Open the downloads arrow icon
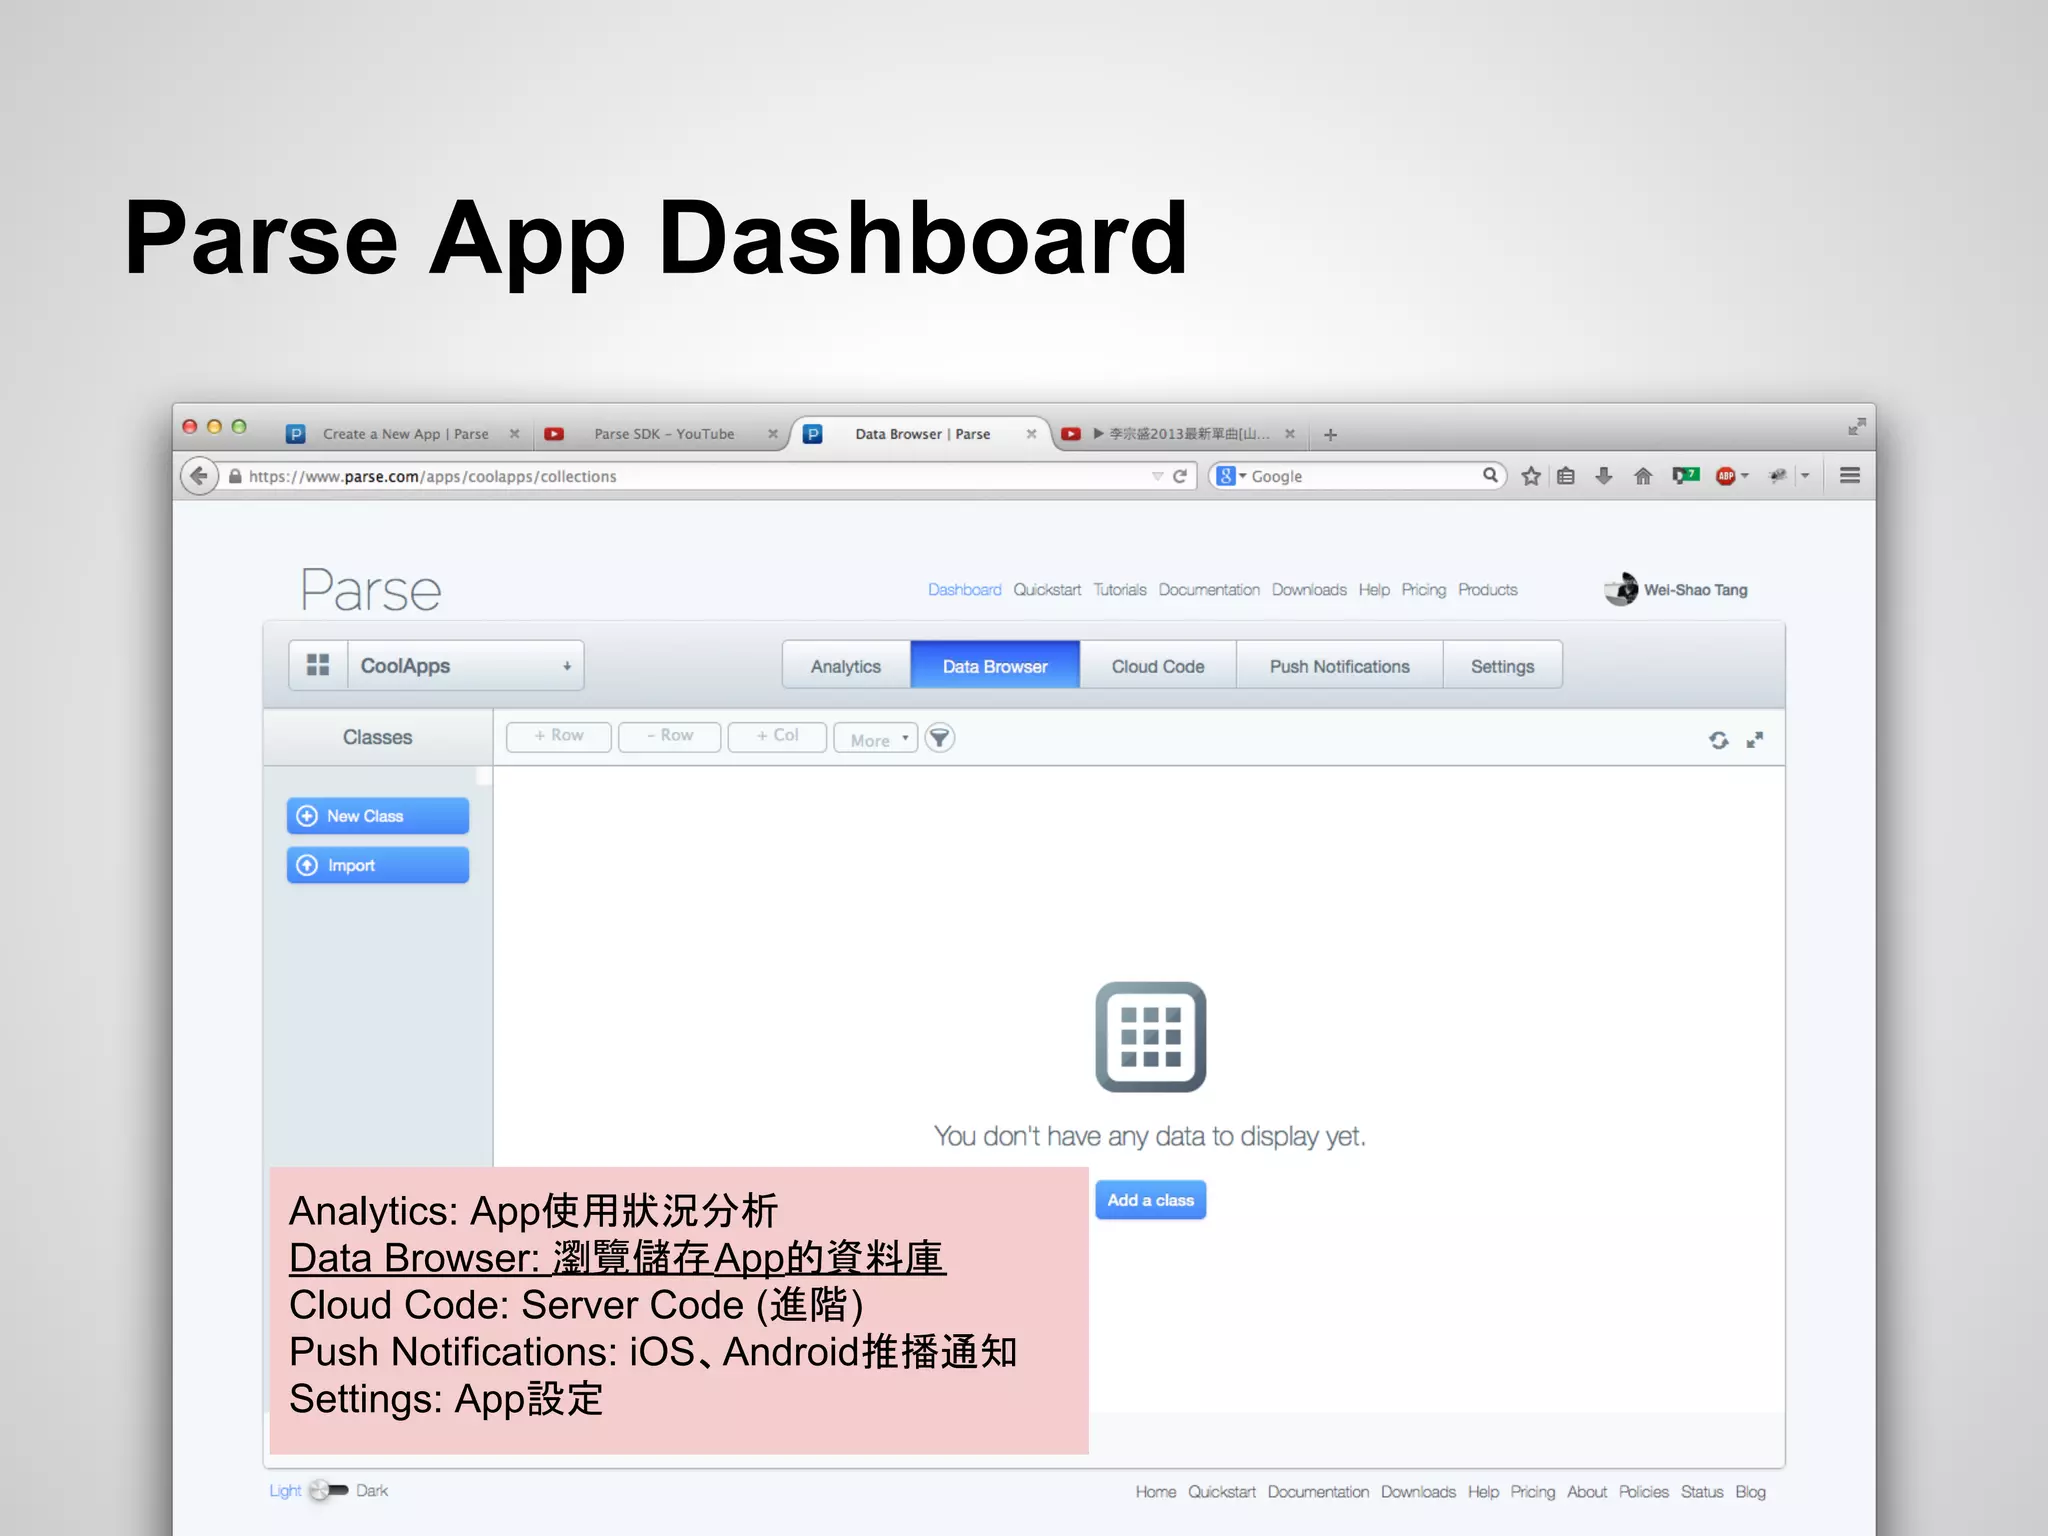Screen dimensions: 2048x1536 [x=1604, y=476]
